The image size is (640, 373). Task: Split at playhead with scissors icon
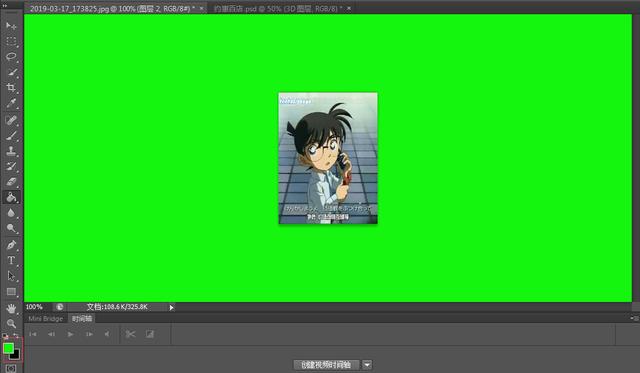click(130, 334)
